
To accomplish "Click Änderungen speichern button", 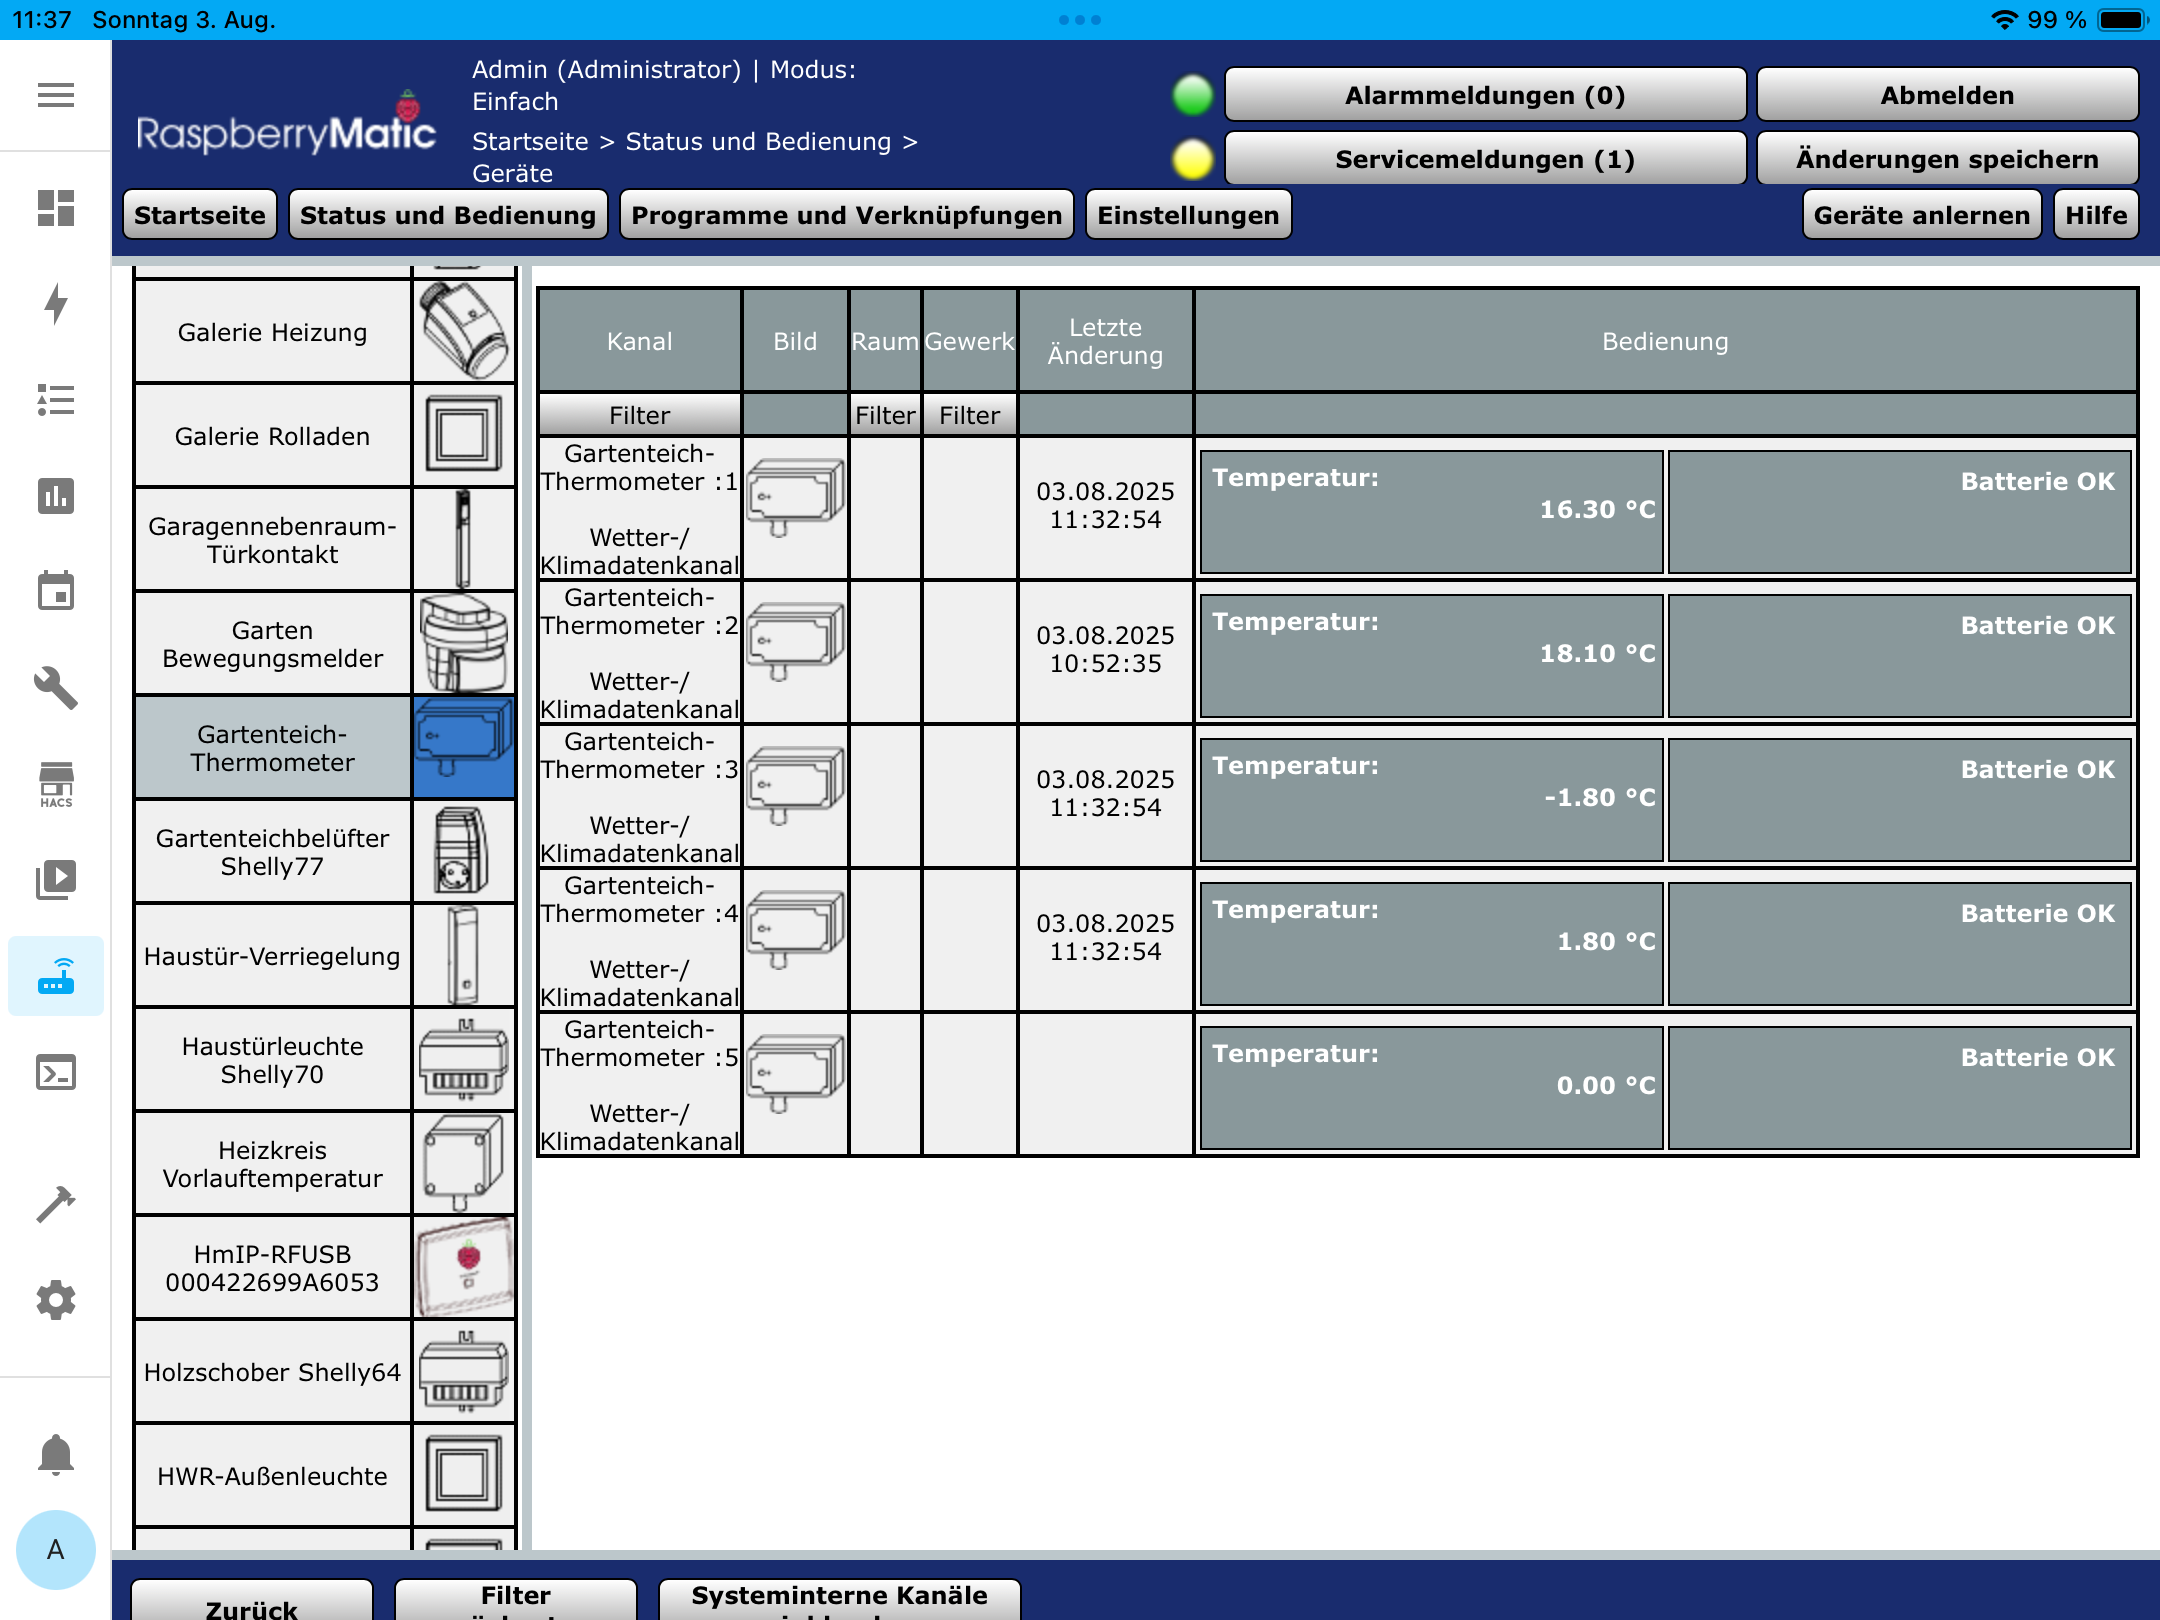I will click(1946, 159).
